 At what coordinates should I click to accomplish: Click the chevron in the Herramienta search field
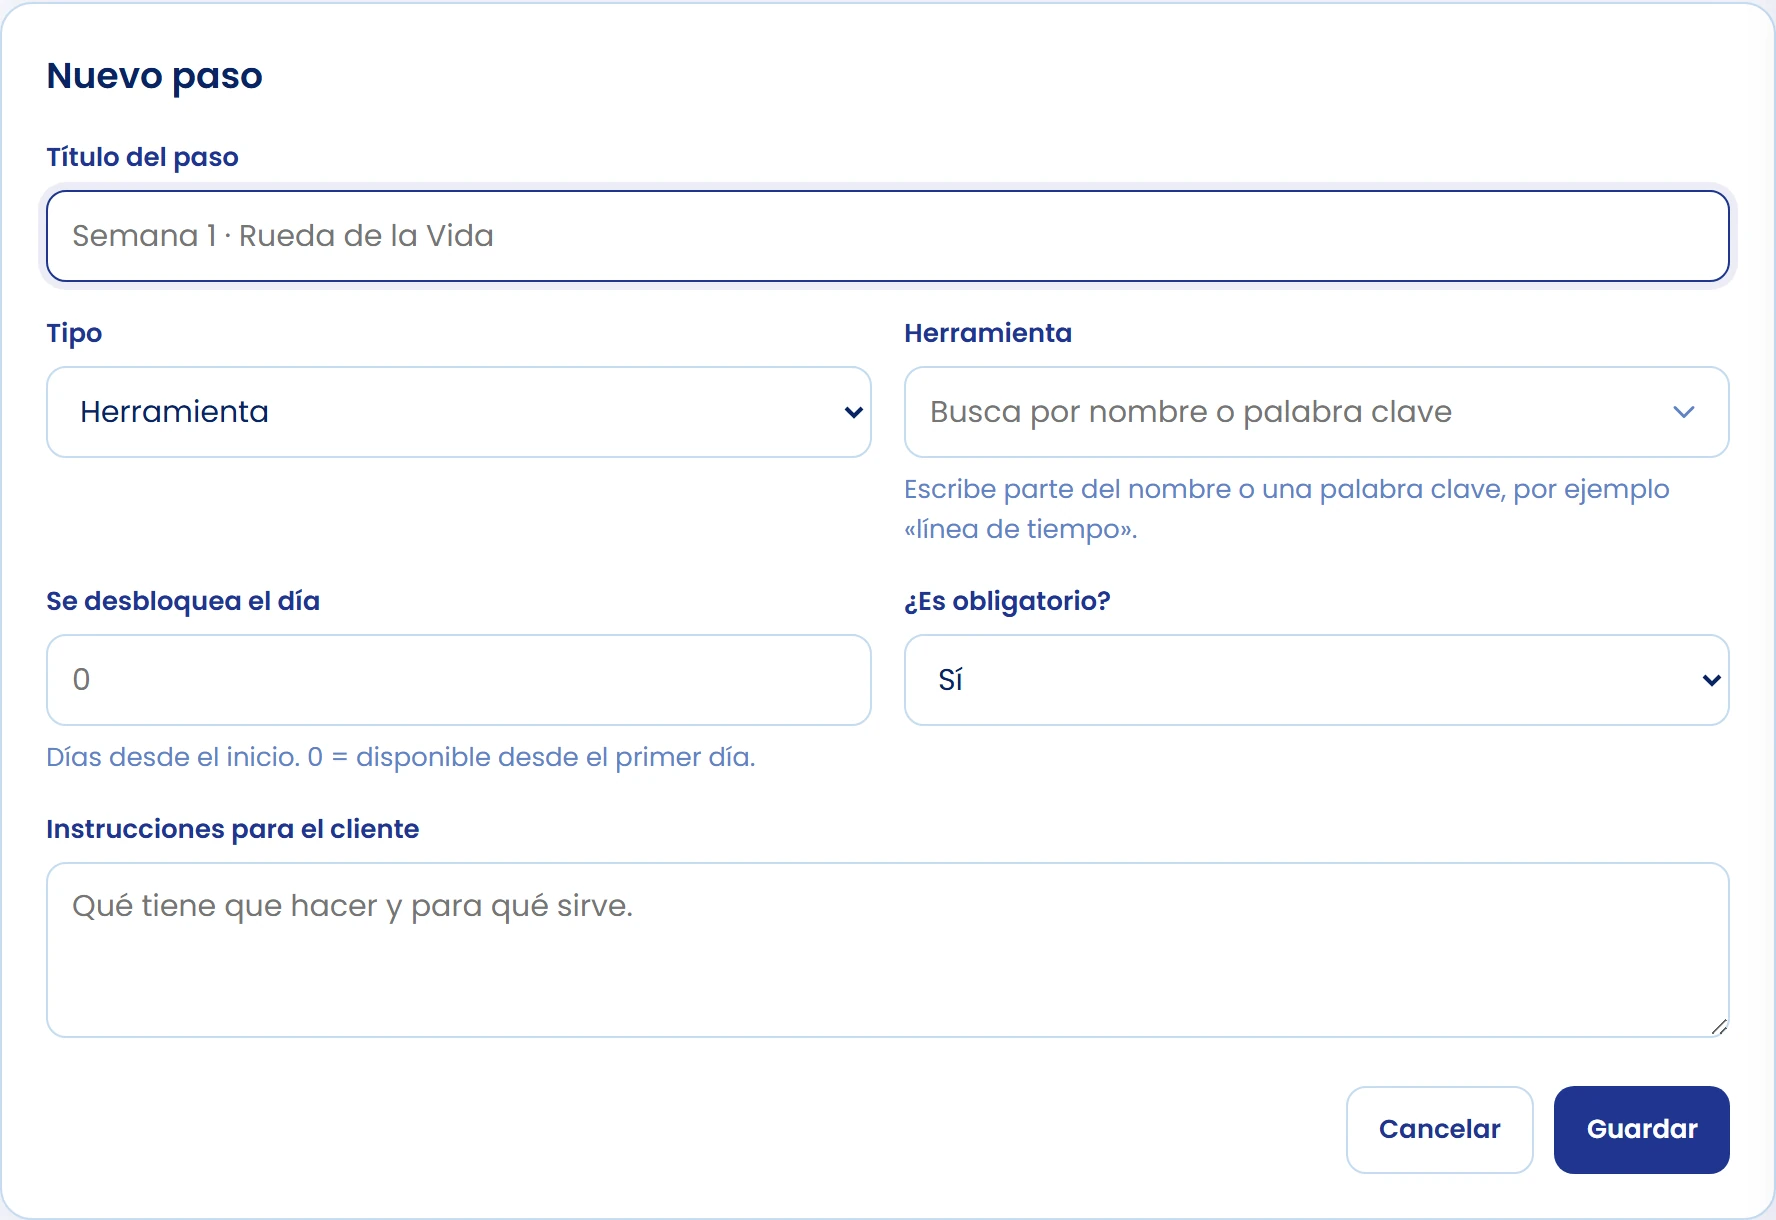(x=1684, y=412)
